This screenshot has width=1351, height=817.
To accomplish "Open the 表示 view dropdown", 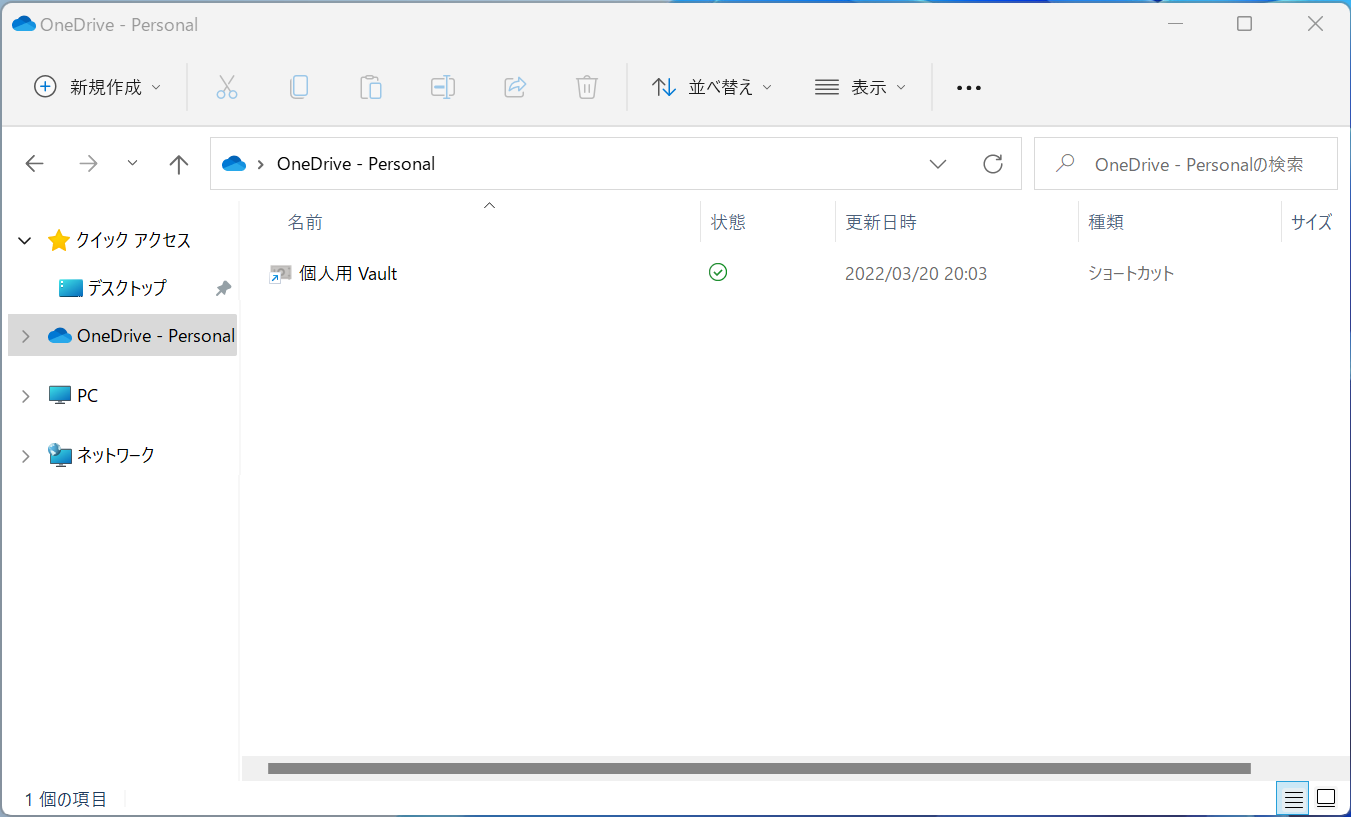I will click(860, 87).
